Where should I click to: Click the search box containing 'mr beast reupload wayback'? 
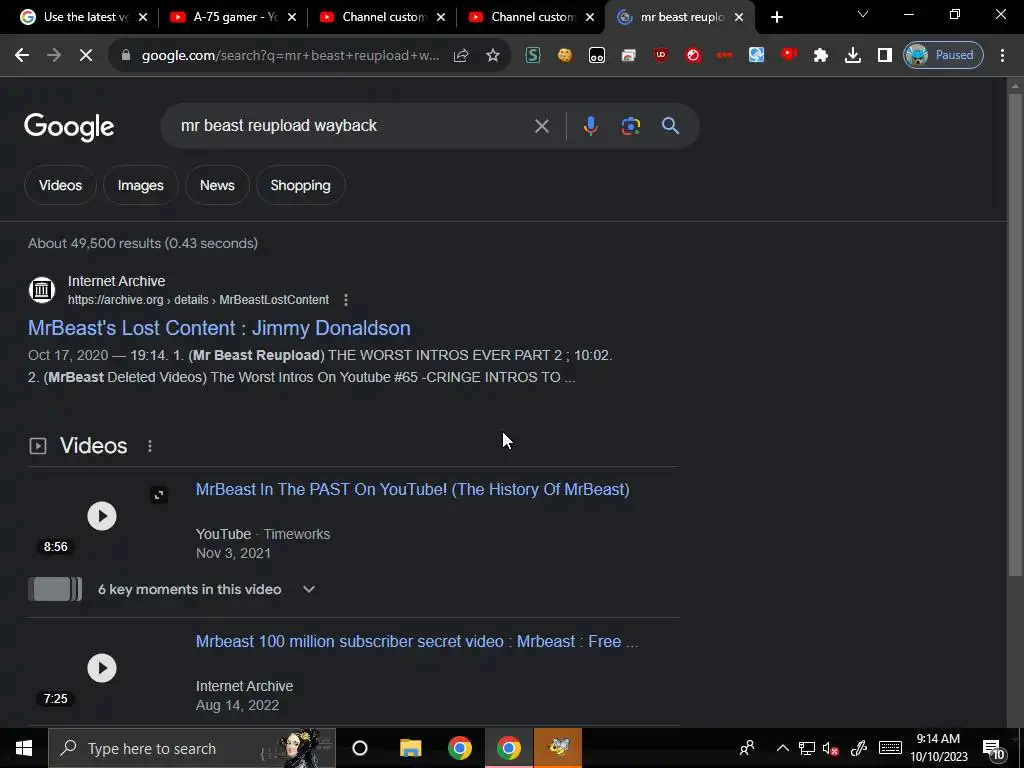[x=353, y=126]
